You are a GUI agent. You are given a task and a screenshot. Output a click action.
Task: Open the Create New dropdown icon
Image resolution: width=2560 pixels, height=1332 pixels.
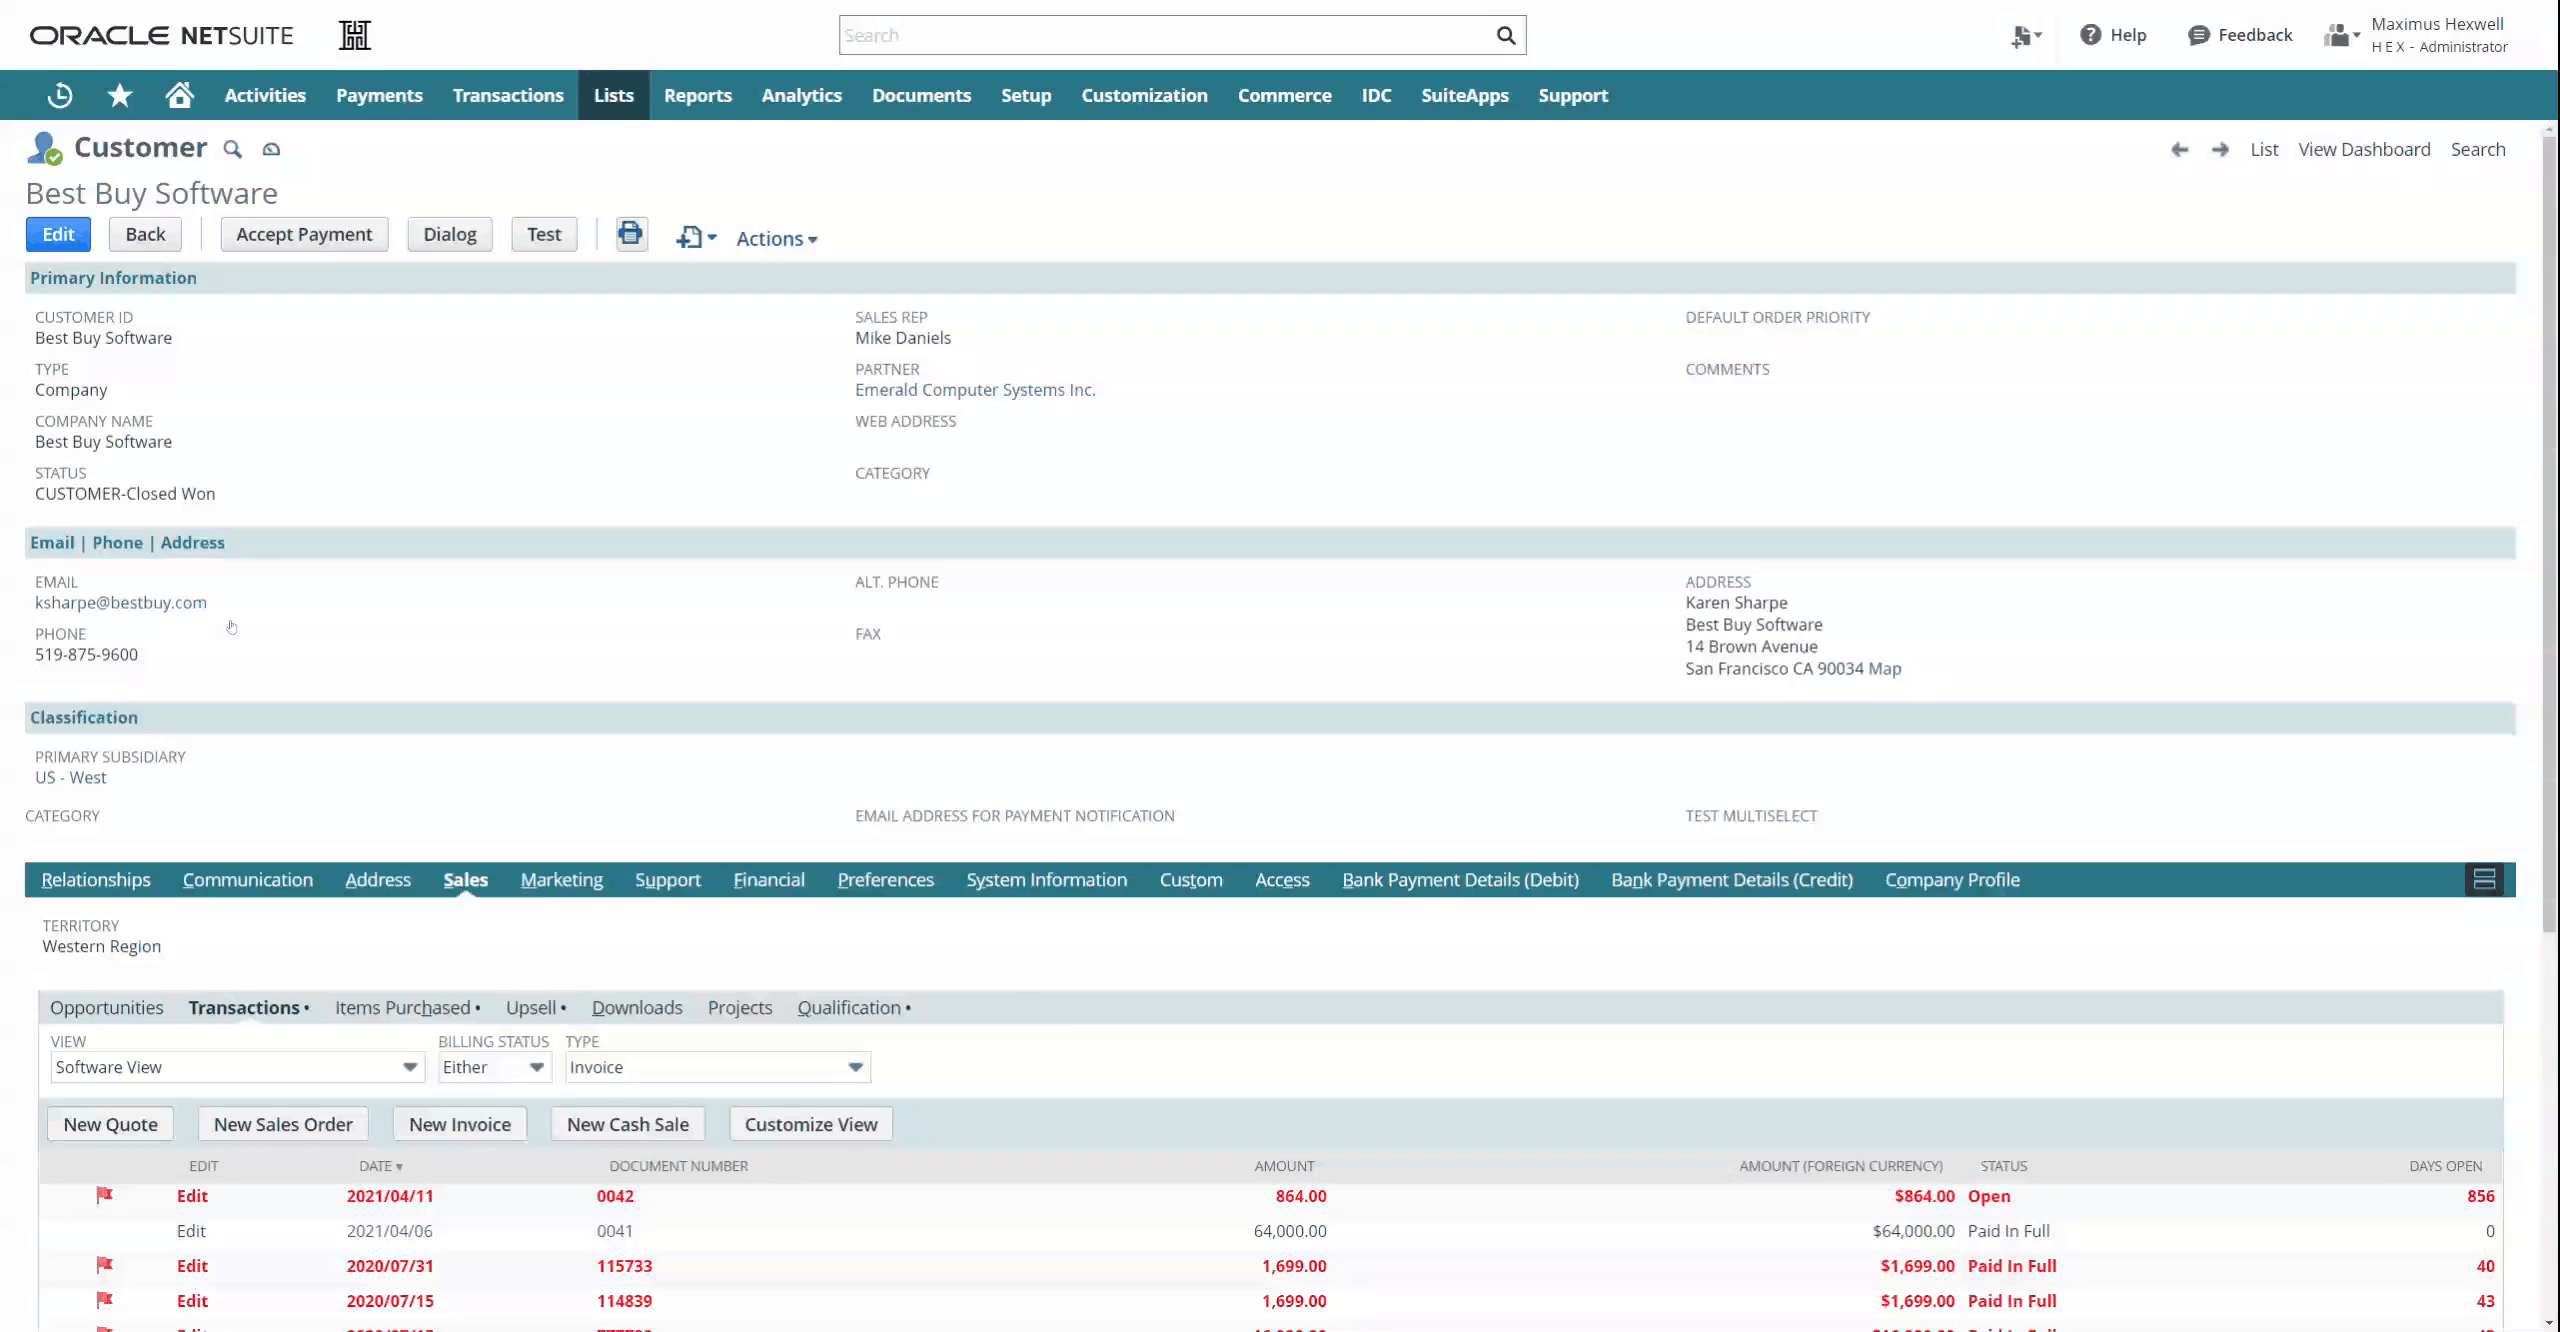point(2026,36)
